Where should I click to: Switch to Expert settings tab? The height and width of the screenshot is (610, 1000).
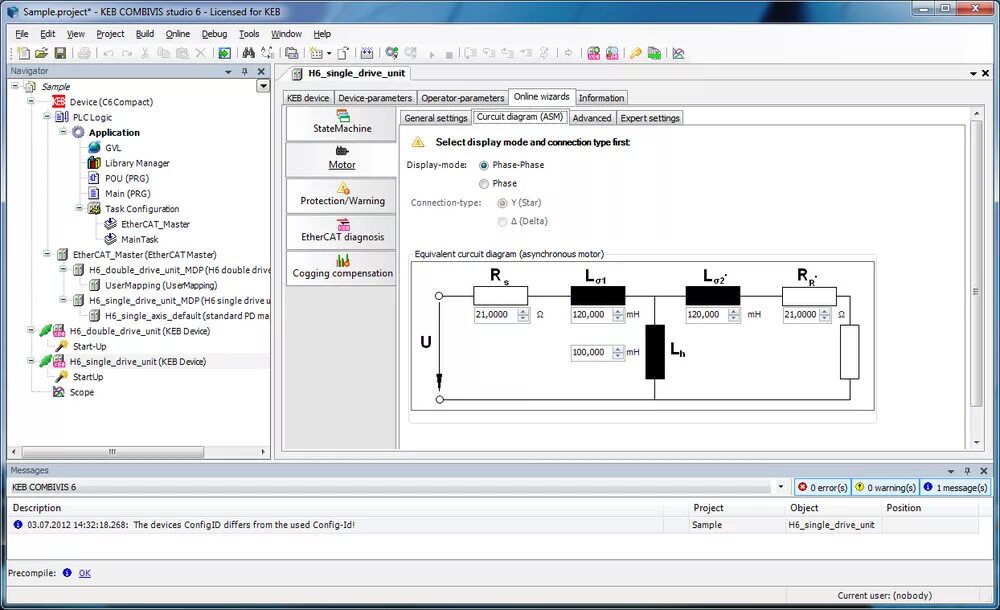[x=650, y=118]
